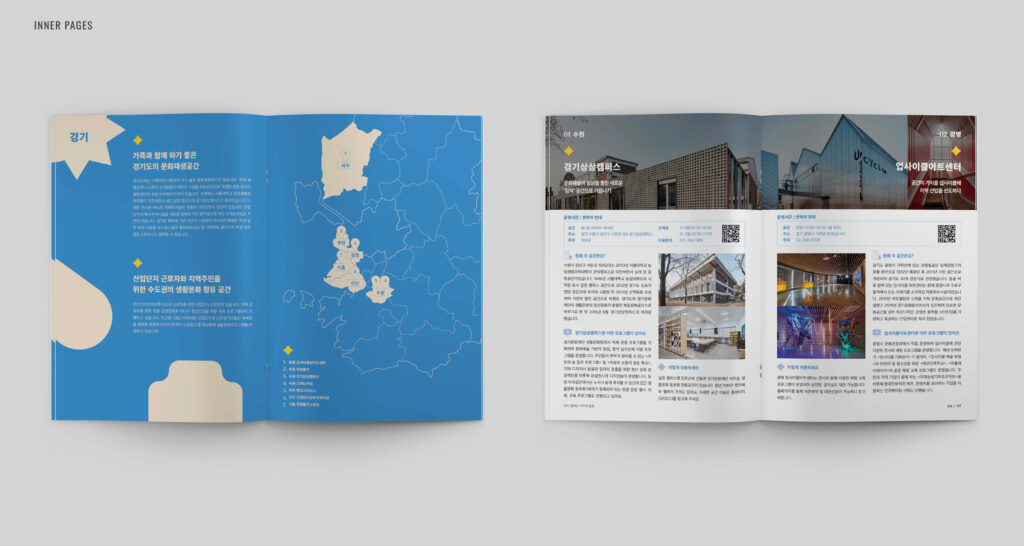The image size is (1024, 546).
Task: Open the blue sculpture exhibit photo
Action: pos(813,334)
